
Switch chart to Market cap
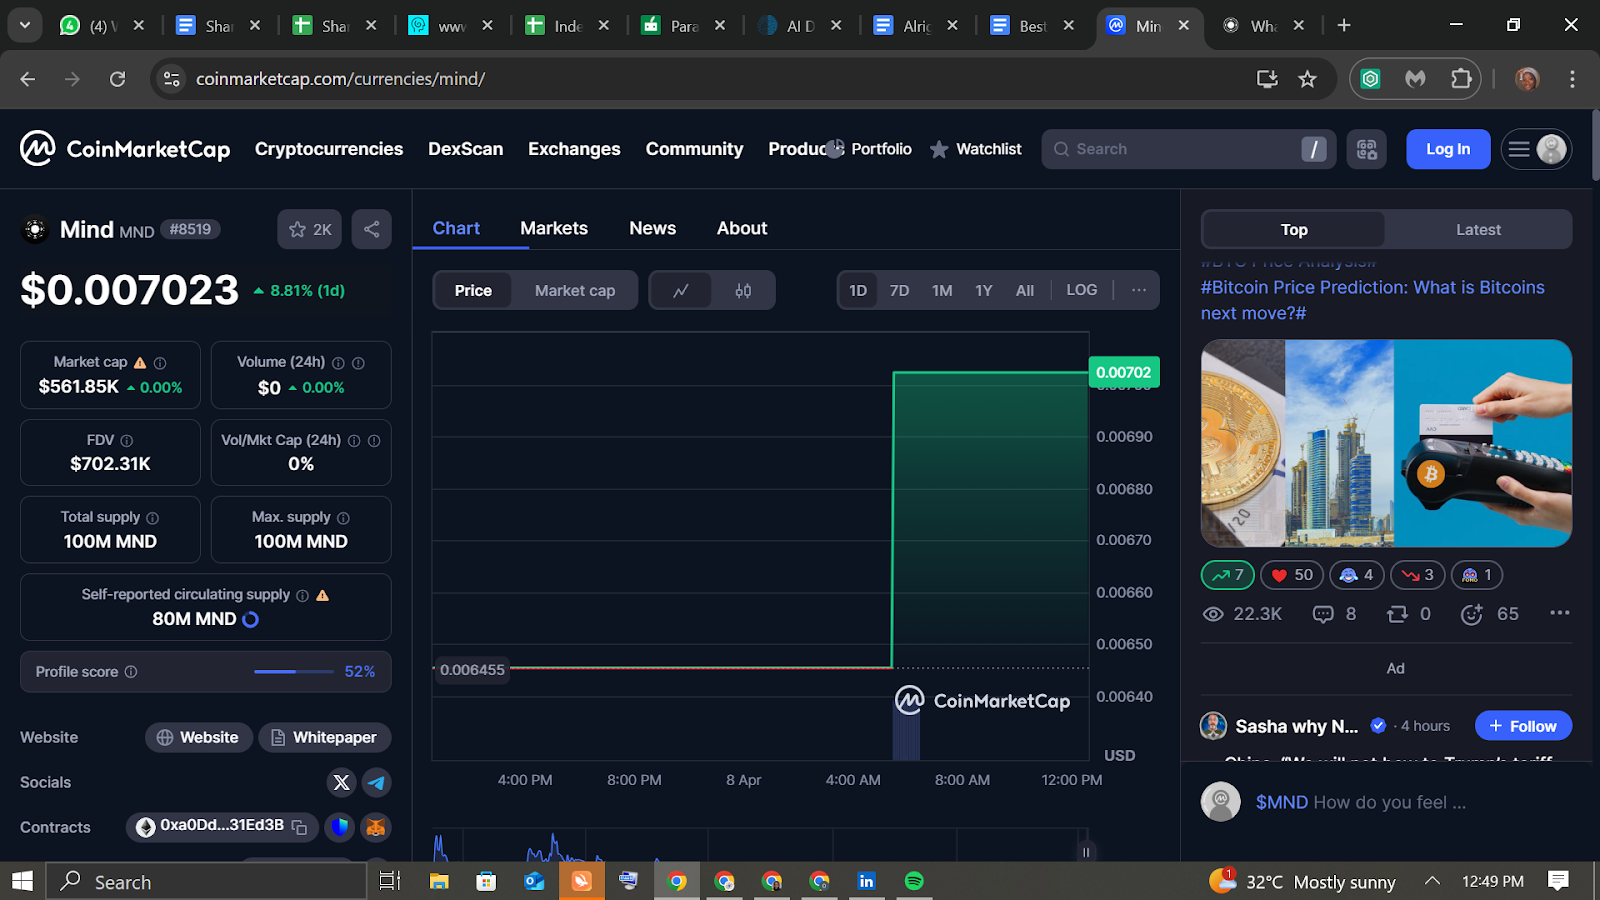pyautogui.click(x=575, y=290)
